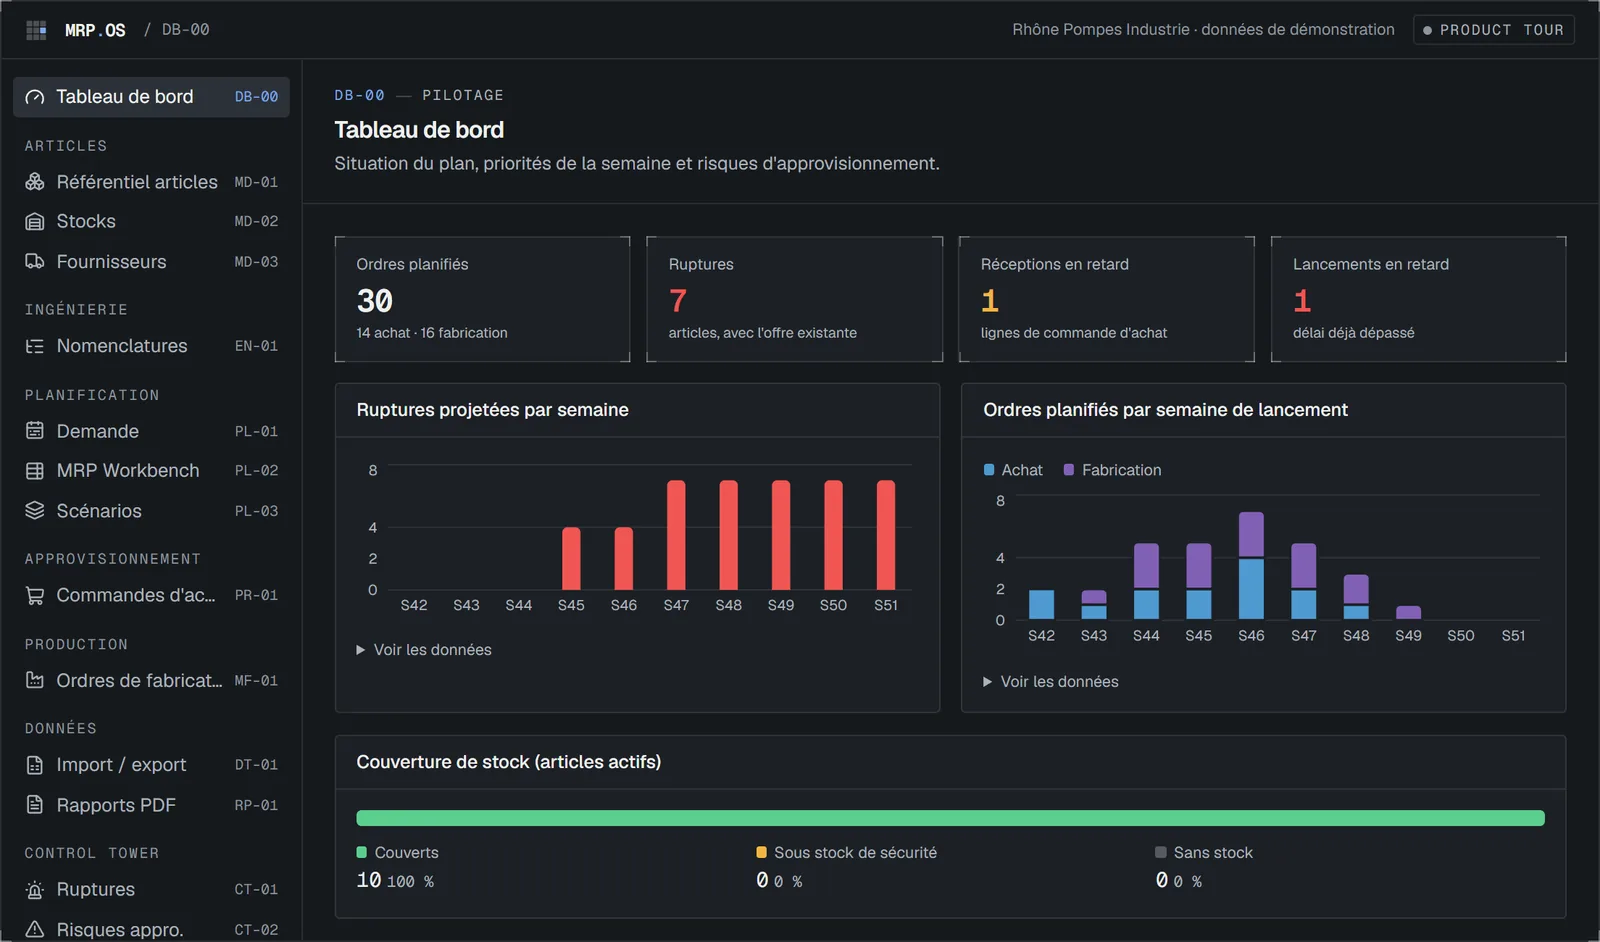Image resolution: width=1600 pixels, height=942 pixels.
Task: Click the Sous stock de sécurité orange swatch
Action: tap(762, 853)
